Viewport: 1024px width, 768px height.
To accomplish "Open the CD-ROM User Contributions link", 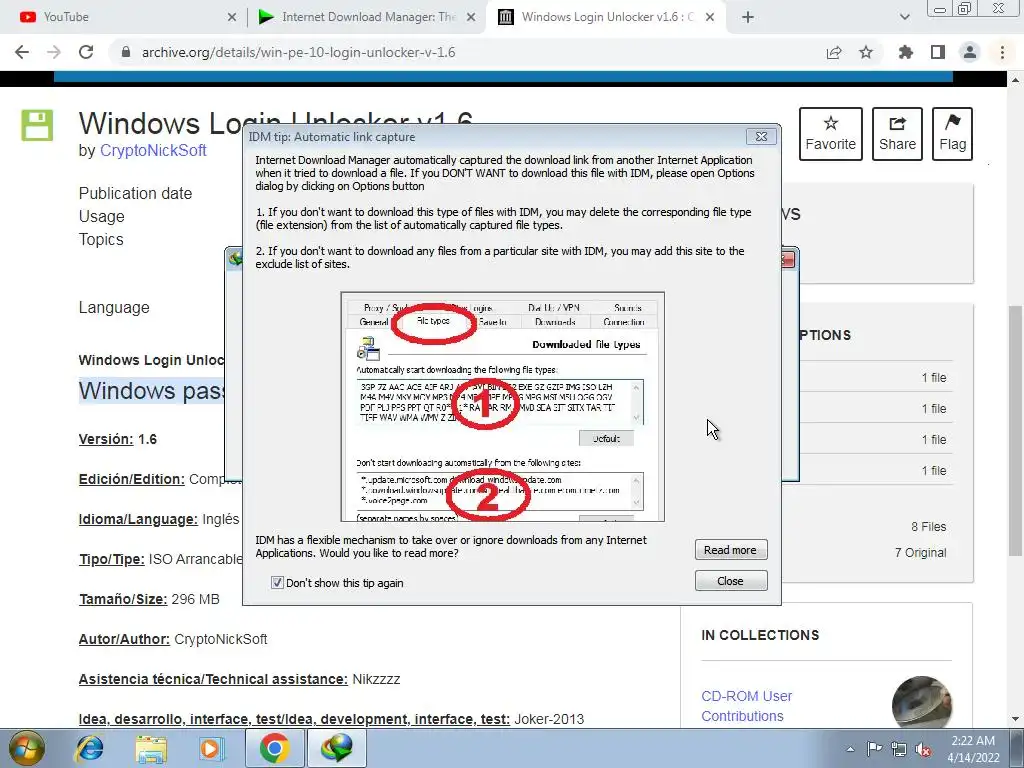I will pos(746,706).
